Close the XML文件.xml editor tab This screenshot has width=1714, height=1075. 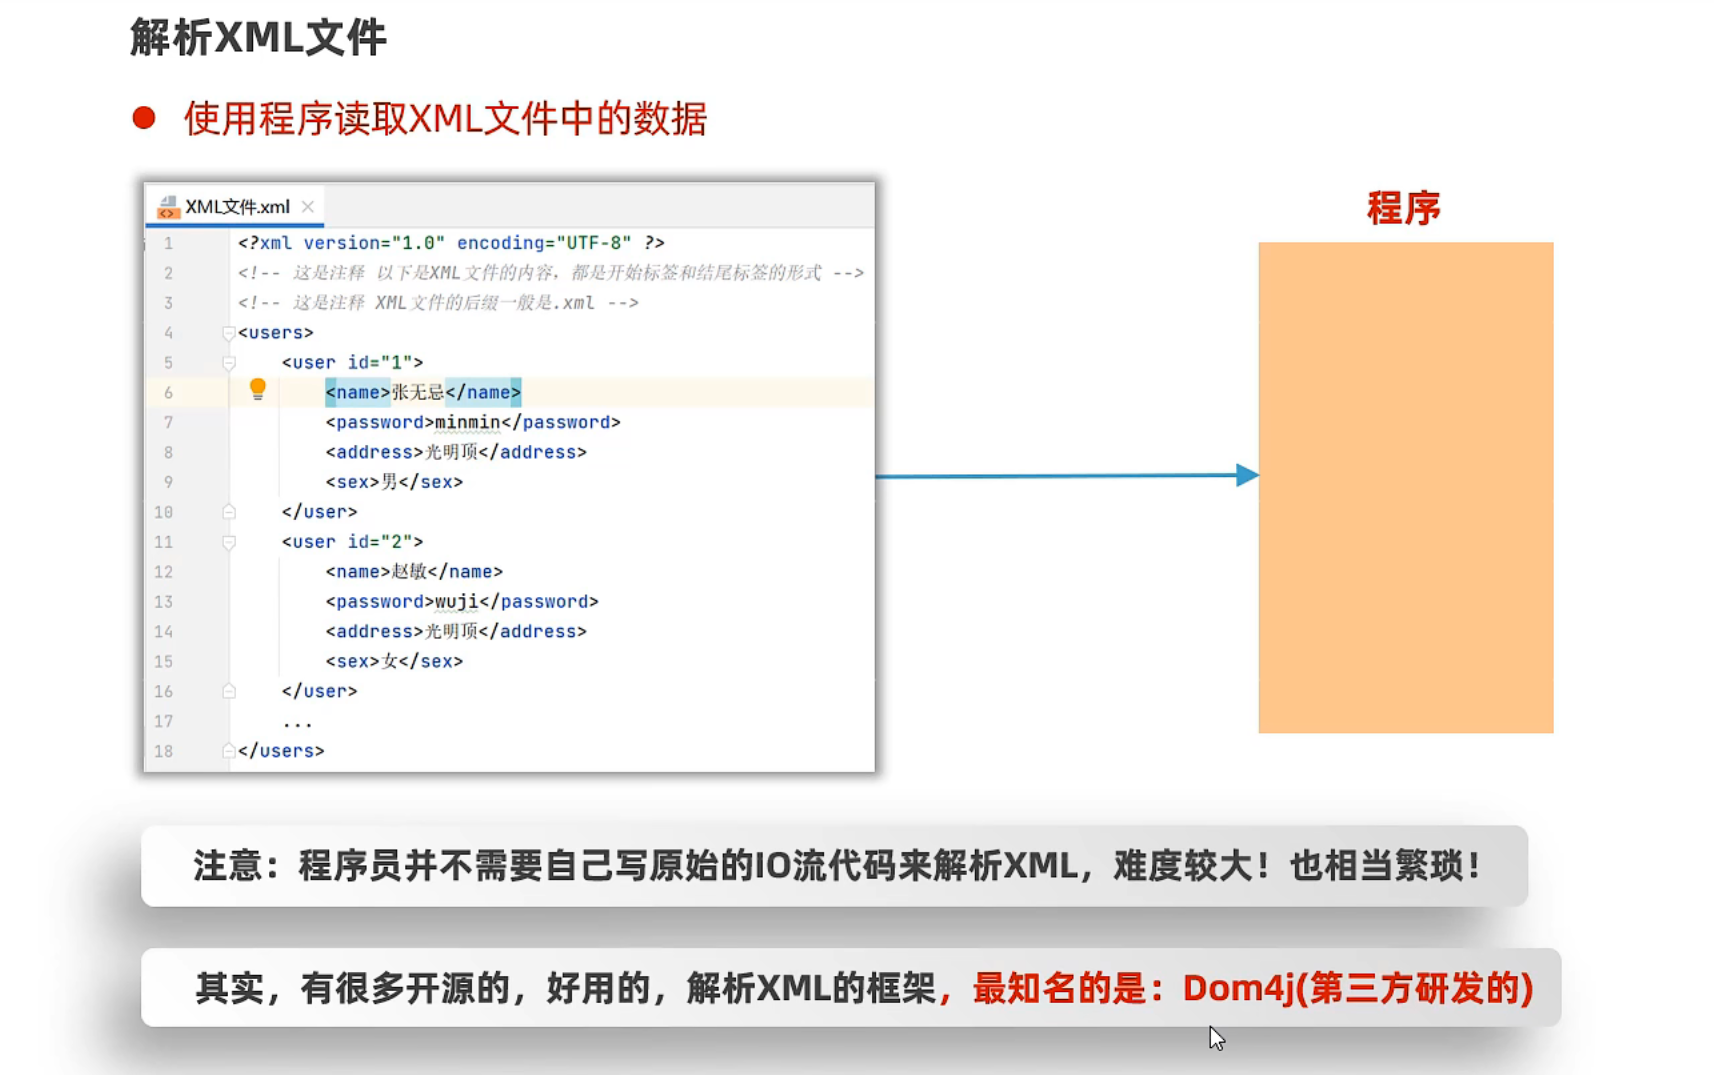coord(308,207)
